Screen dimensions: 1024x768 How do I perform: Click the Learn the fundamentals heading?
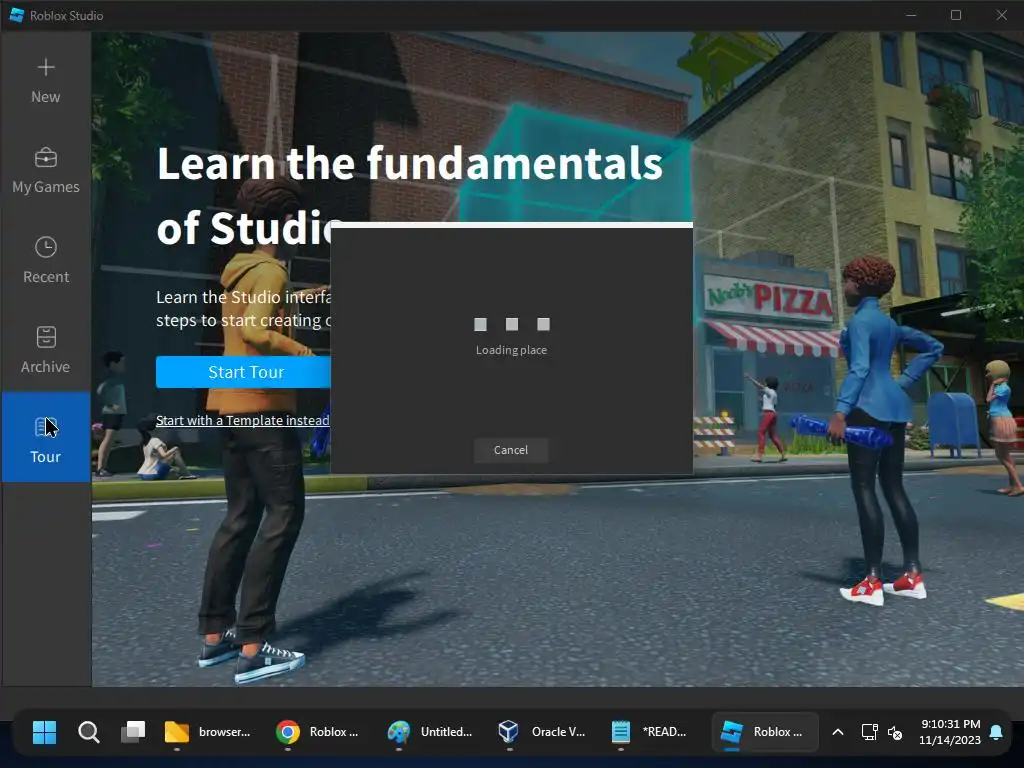coord(409,195)
